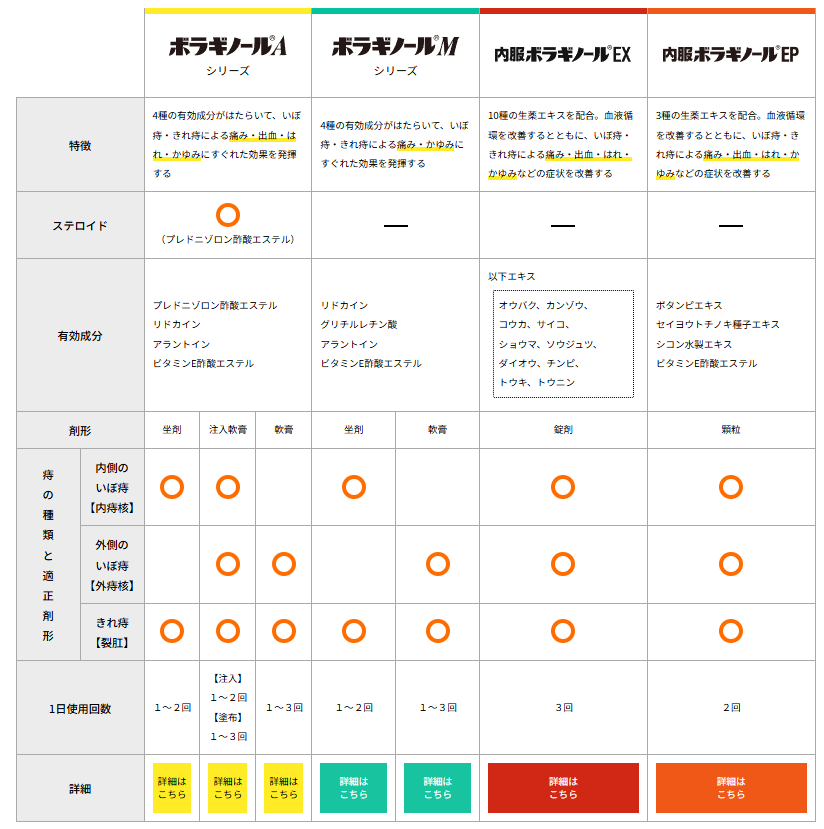Image resolution: width=824 pixels, height=829 pixels.
Task: Click 内痔核 circle in 内服ボラギノールEP column
Action: tap(731, 487)
